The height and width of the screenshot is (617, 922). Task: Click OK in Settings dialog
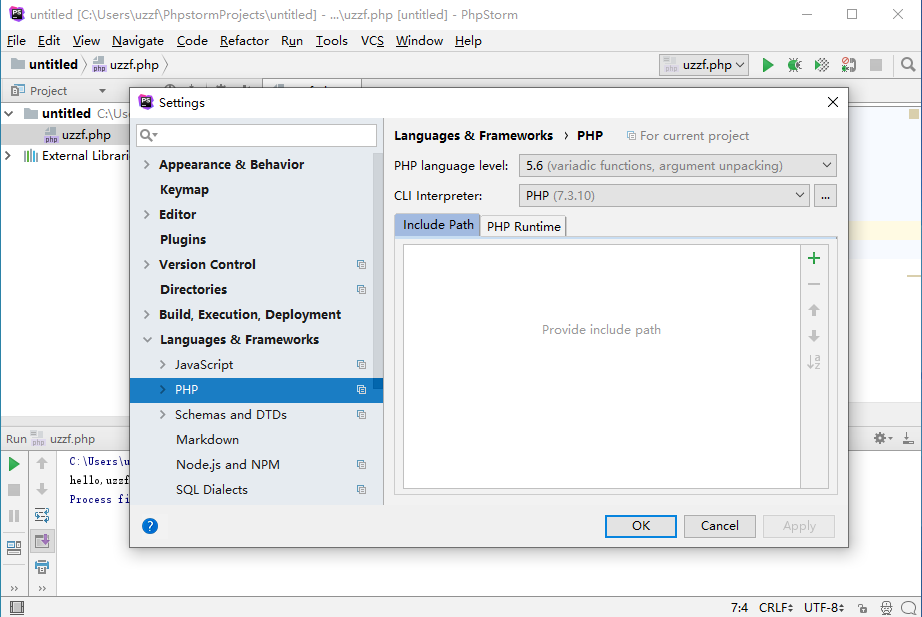641,526
